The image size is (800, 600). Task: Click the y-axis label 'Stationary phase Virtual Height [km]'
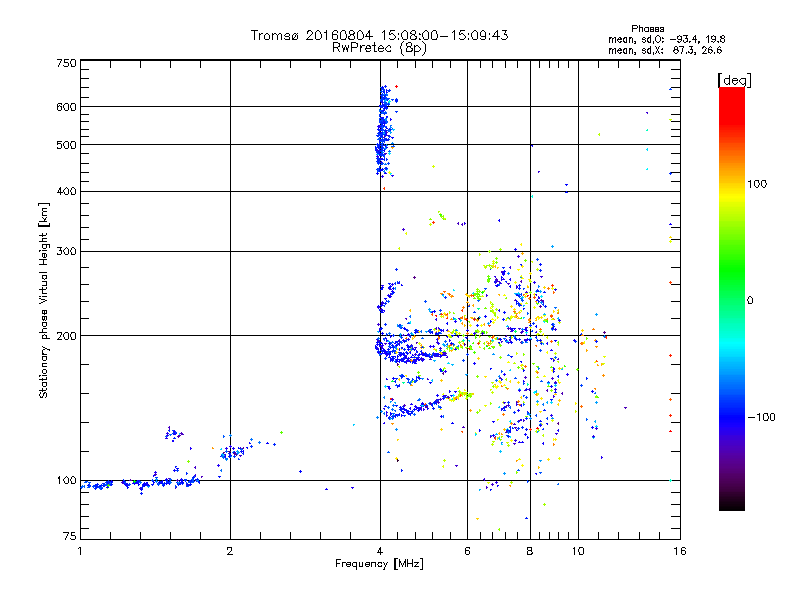coord(43,300)
